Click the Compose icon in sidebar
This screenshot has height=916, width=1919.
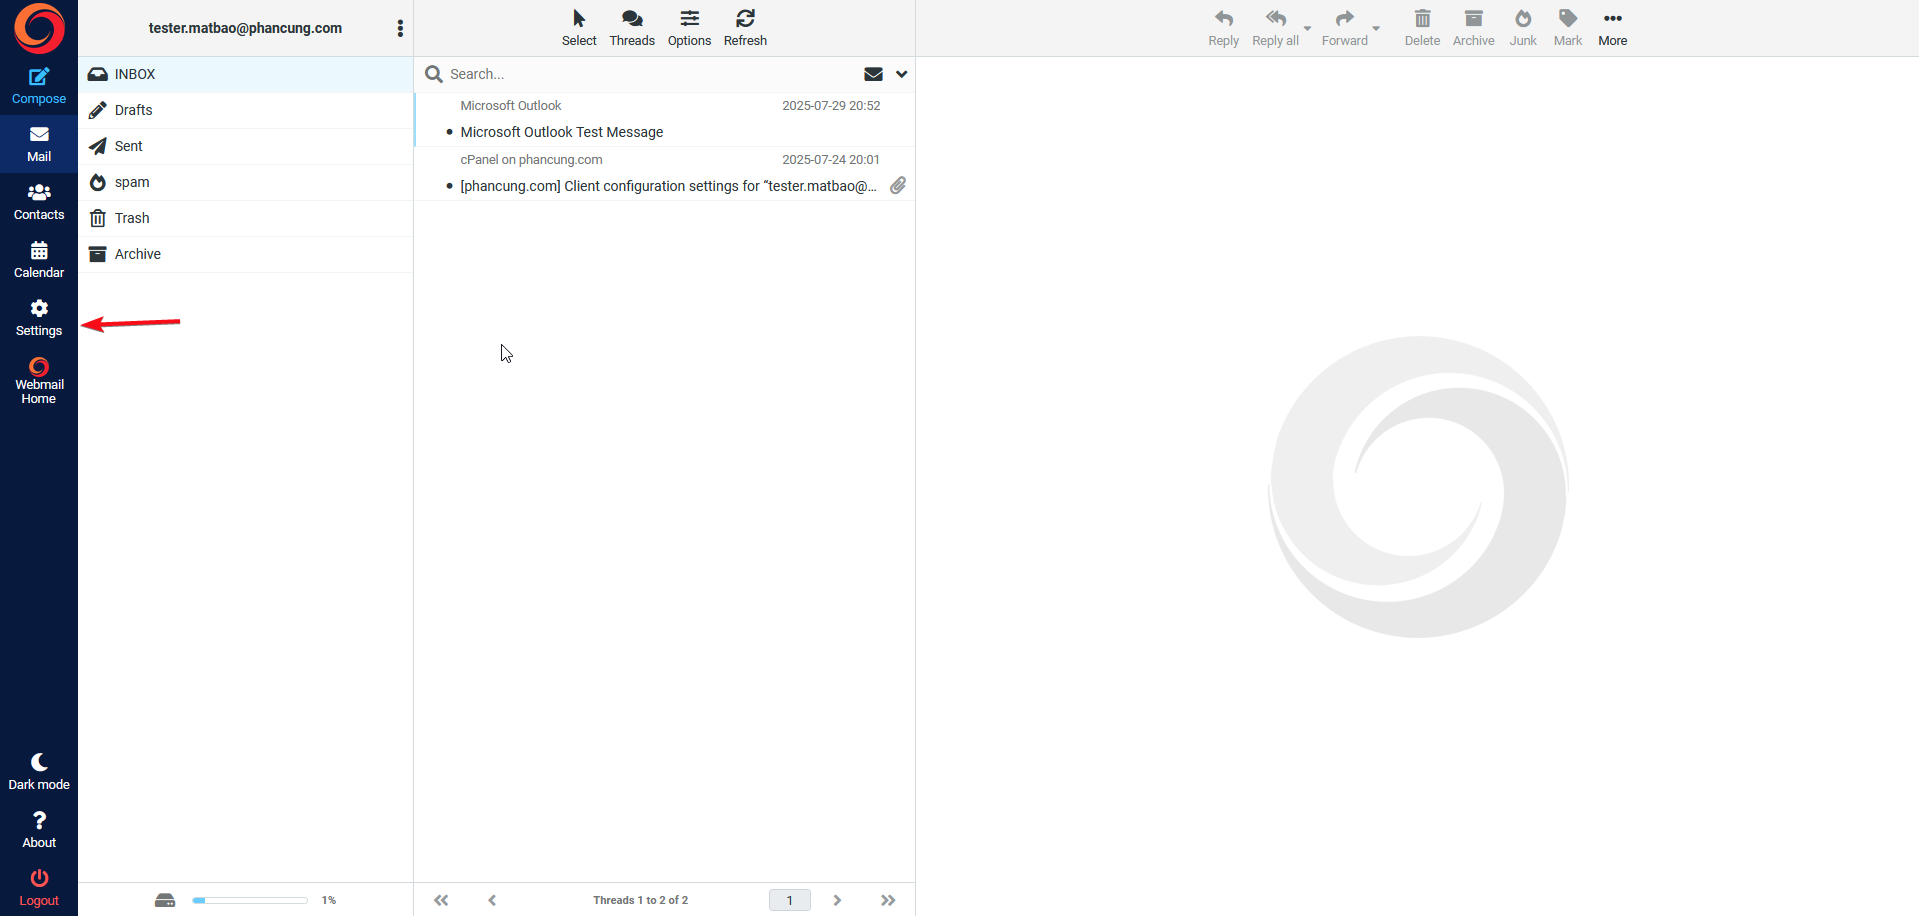point(39,78)
